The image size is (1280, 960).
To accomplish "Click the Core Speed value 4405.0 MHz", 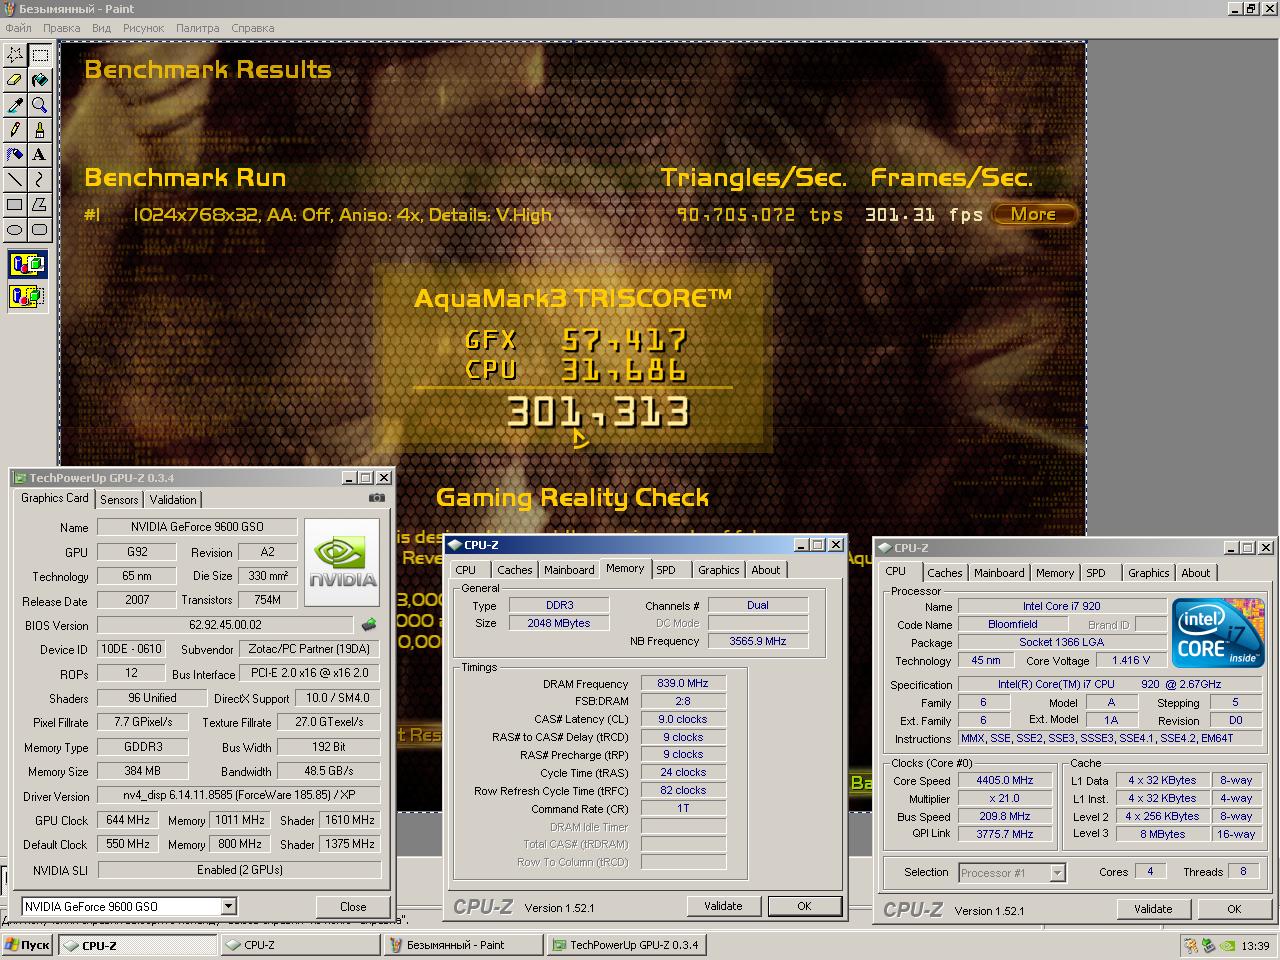I will tap(1005, 780).
